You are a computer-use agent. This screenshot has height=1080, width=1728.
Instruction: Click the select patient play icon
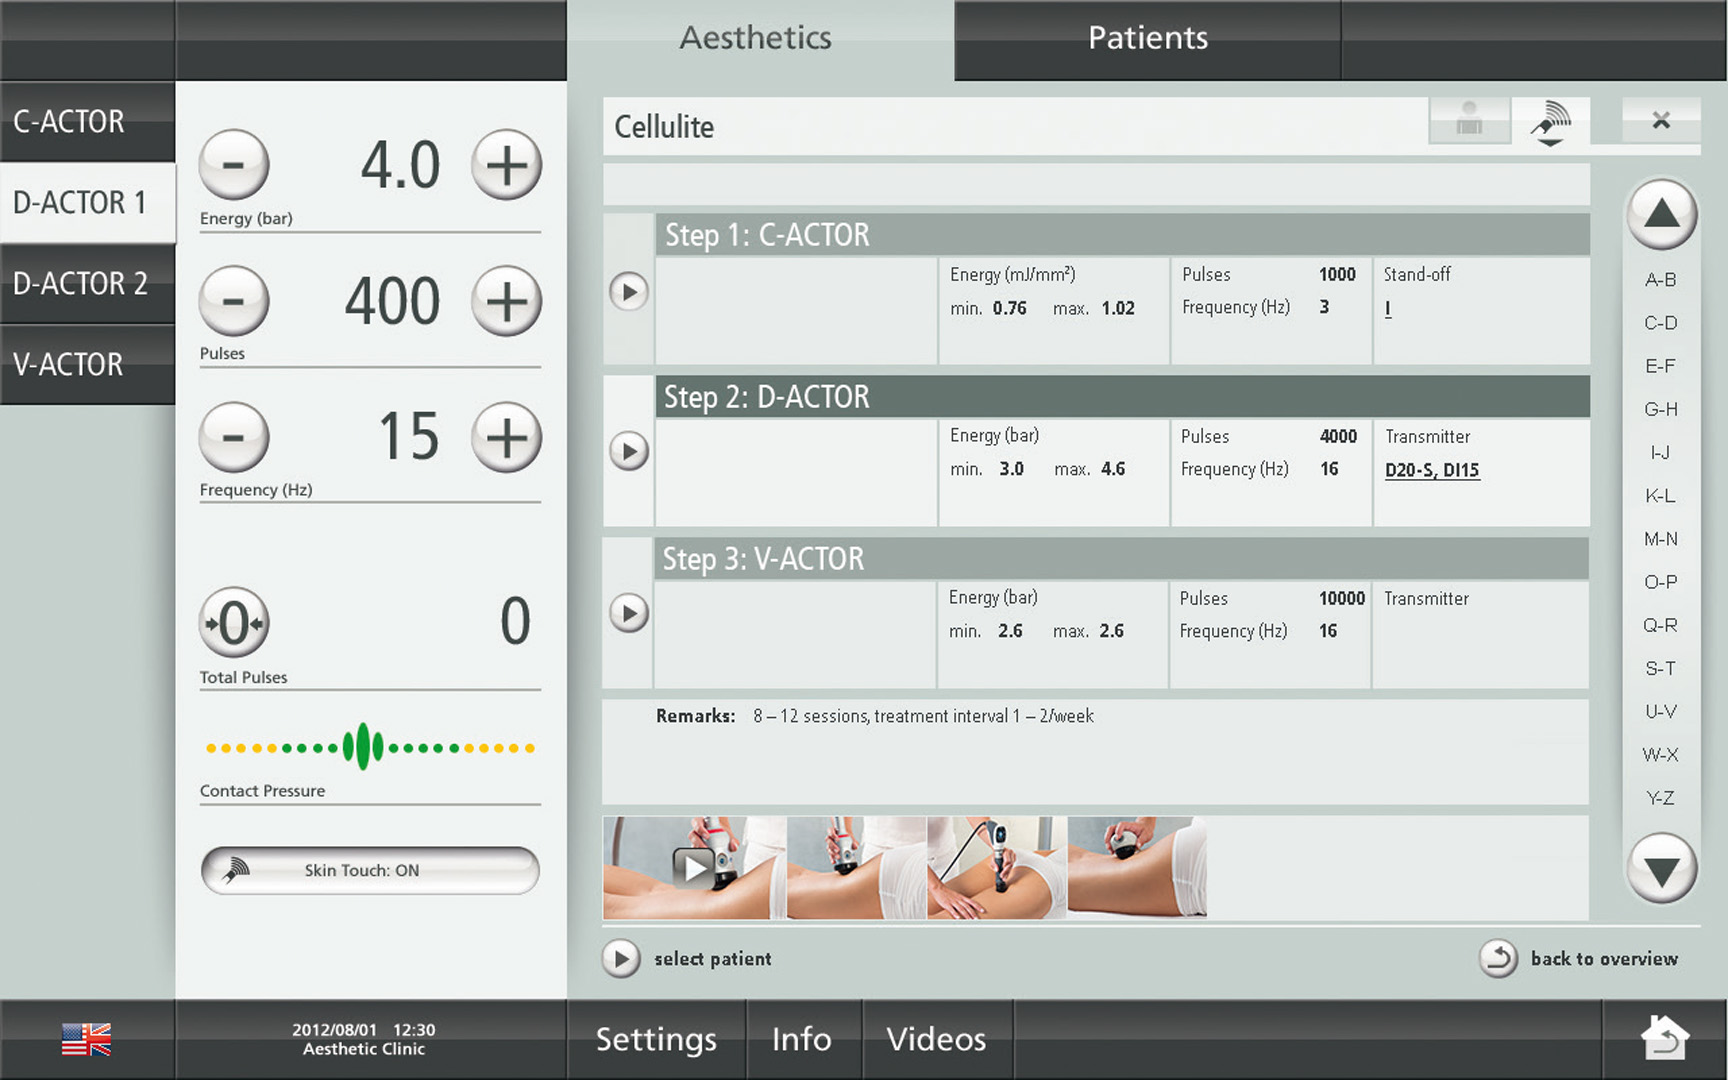(x=621, y=958)
